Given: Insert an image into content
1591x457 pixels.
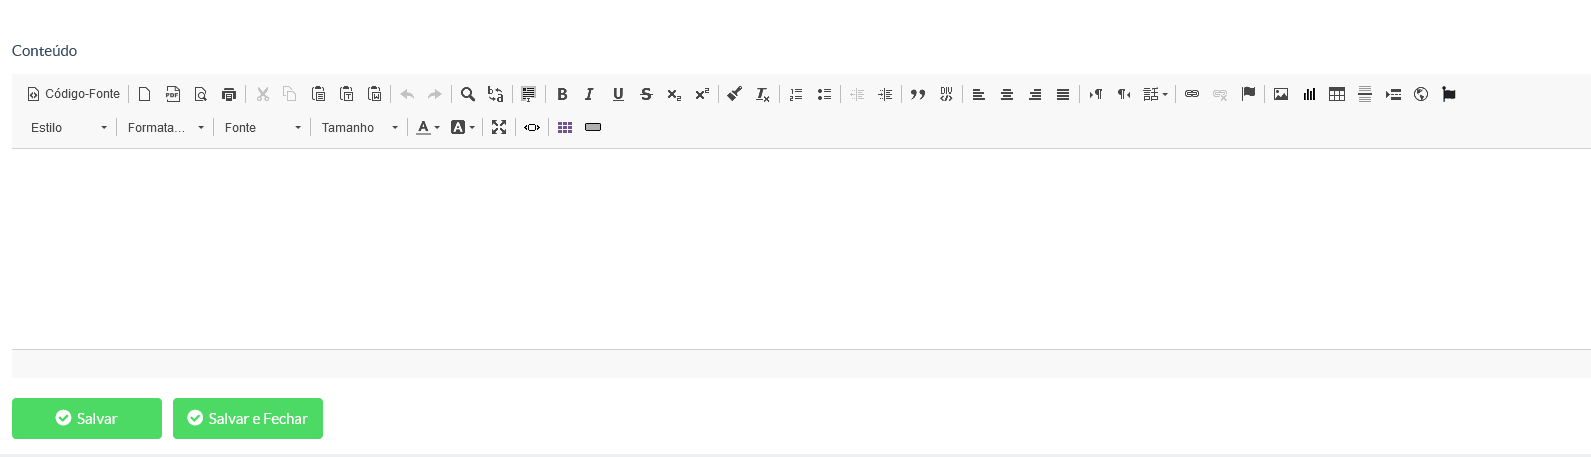Looking at the screenshot, I should pos(1281,94).
